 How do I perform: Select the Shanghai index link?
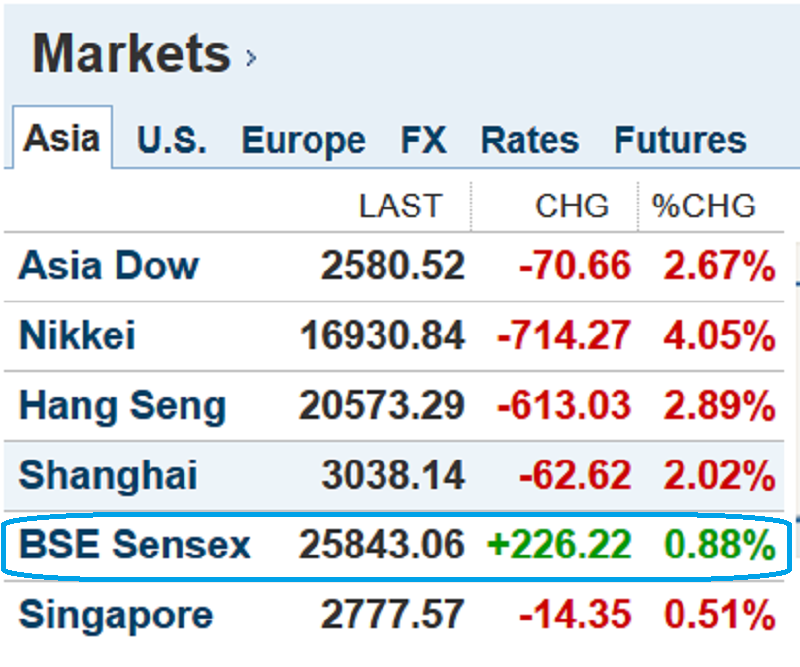point(108,475)
